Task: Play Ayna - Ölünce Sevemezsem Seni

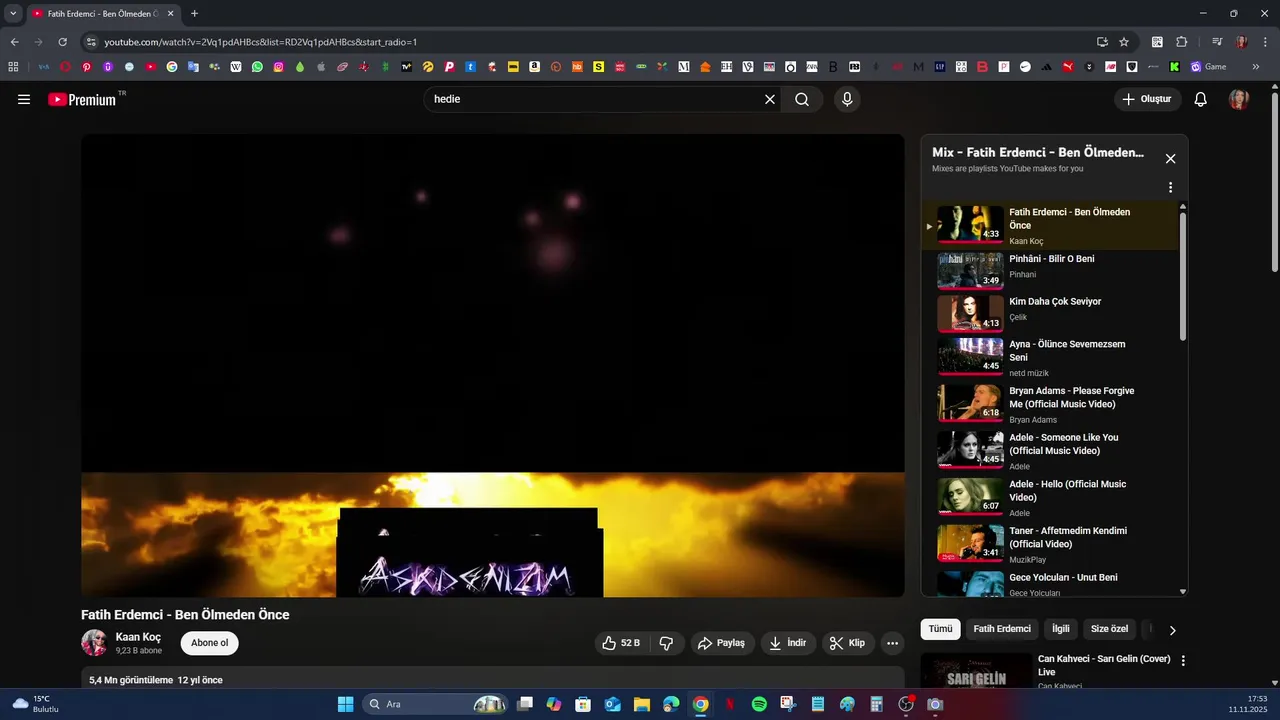Action: point(1051,357)
